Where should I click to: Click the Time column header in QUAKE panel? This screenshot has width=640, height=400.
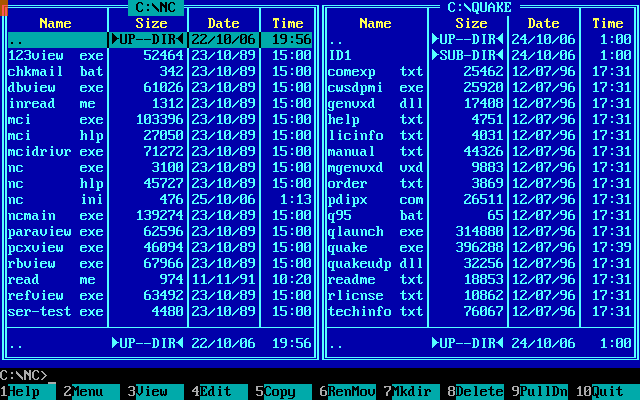point(608,23)
